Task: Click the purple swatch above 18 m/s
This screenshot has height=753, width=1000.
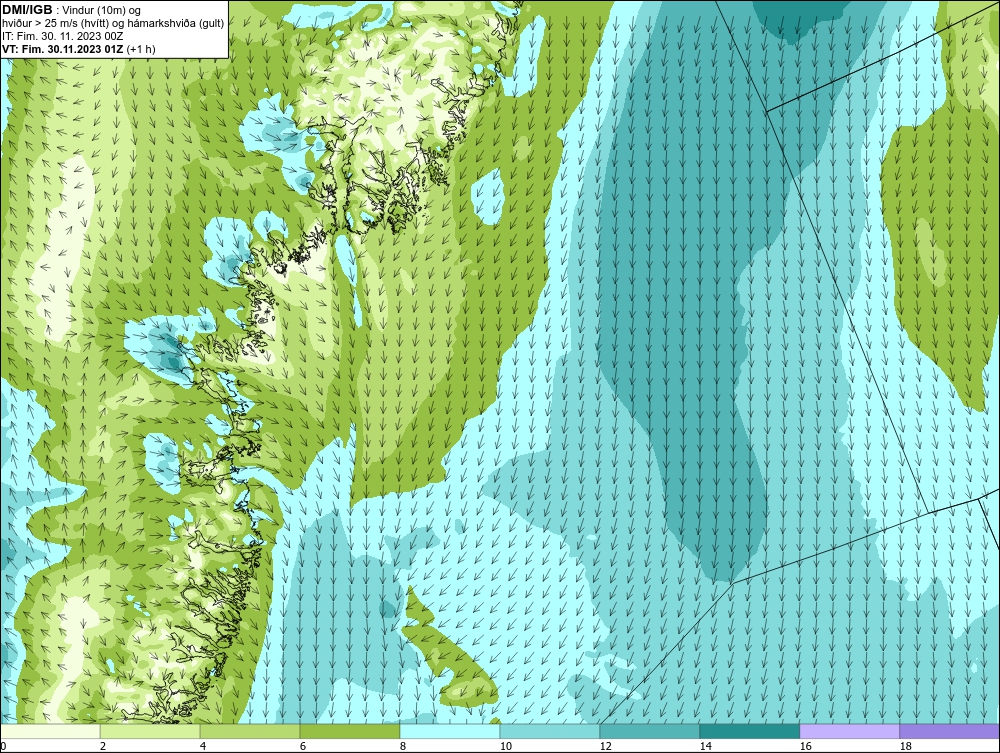Action: pos(949,731)
